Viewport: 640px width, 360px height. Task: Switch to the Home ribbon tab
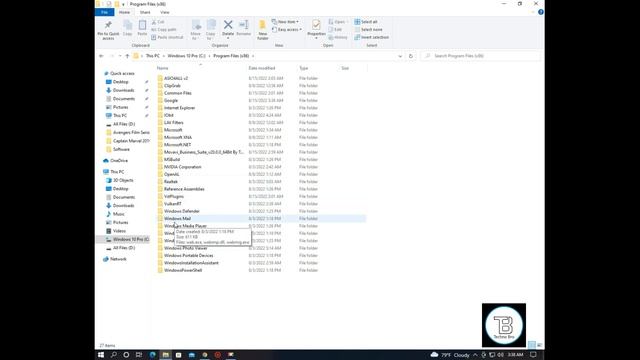click(x=124, y=12)
